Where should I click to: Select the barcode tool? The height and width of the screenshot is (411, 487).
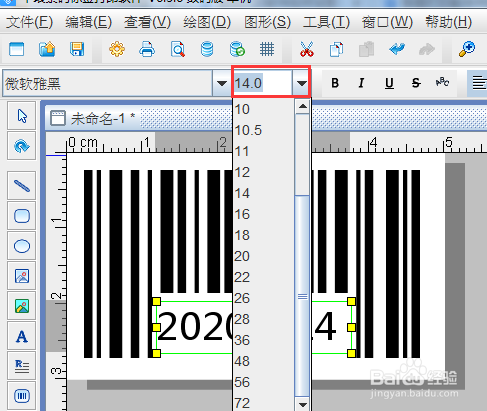pyautogui.click(x=22, y=396)
